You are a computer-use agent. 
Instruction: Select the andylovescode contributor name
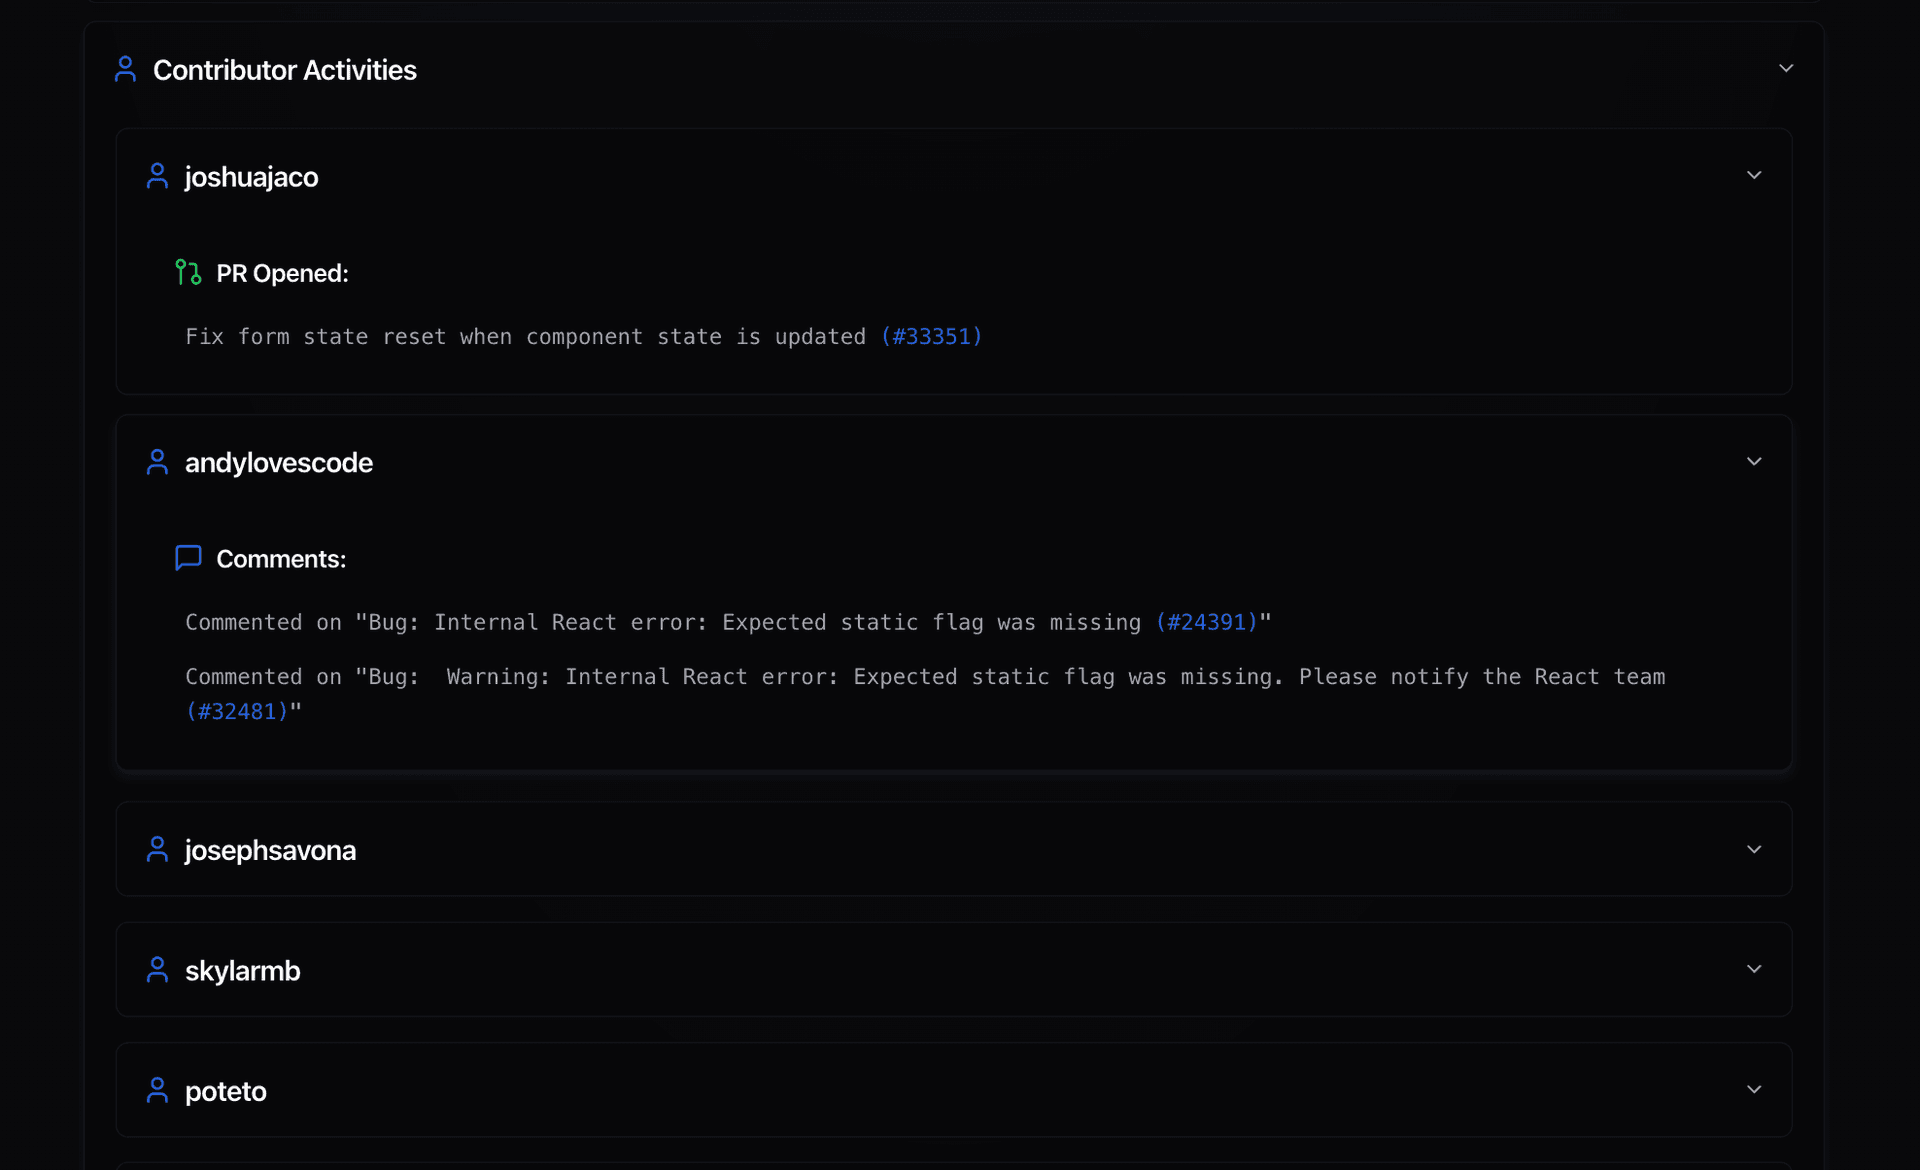(279, 463)
